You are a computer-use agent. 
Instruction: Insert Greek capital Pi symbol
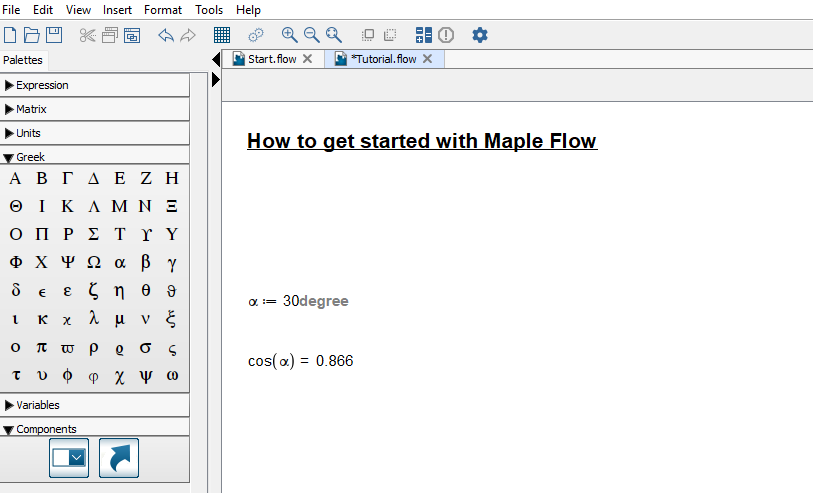point(41,234)
